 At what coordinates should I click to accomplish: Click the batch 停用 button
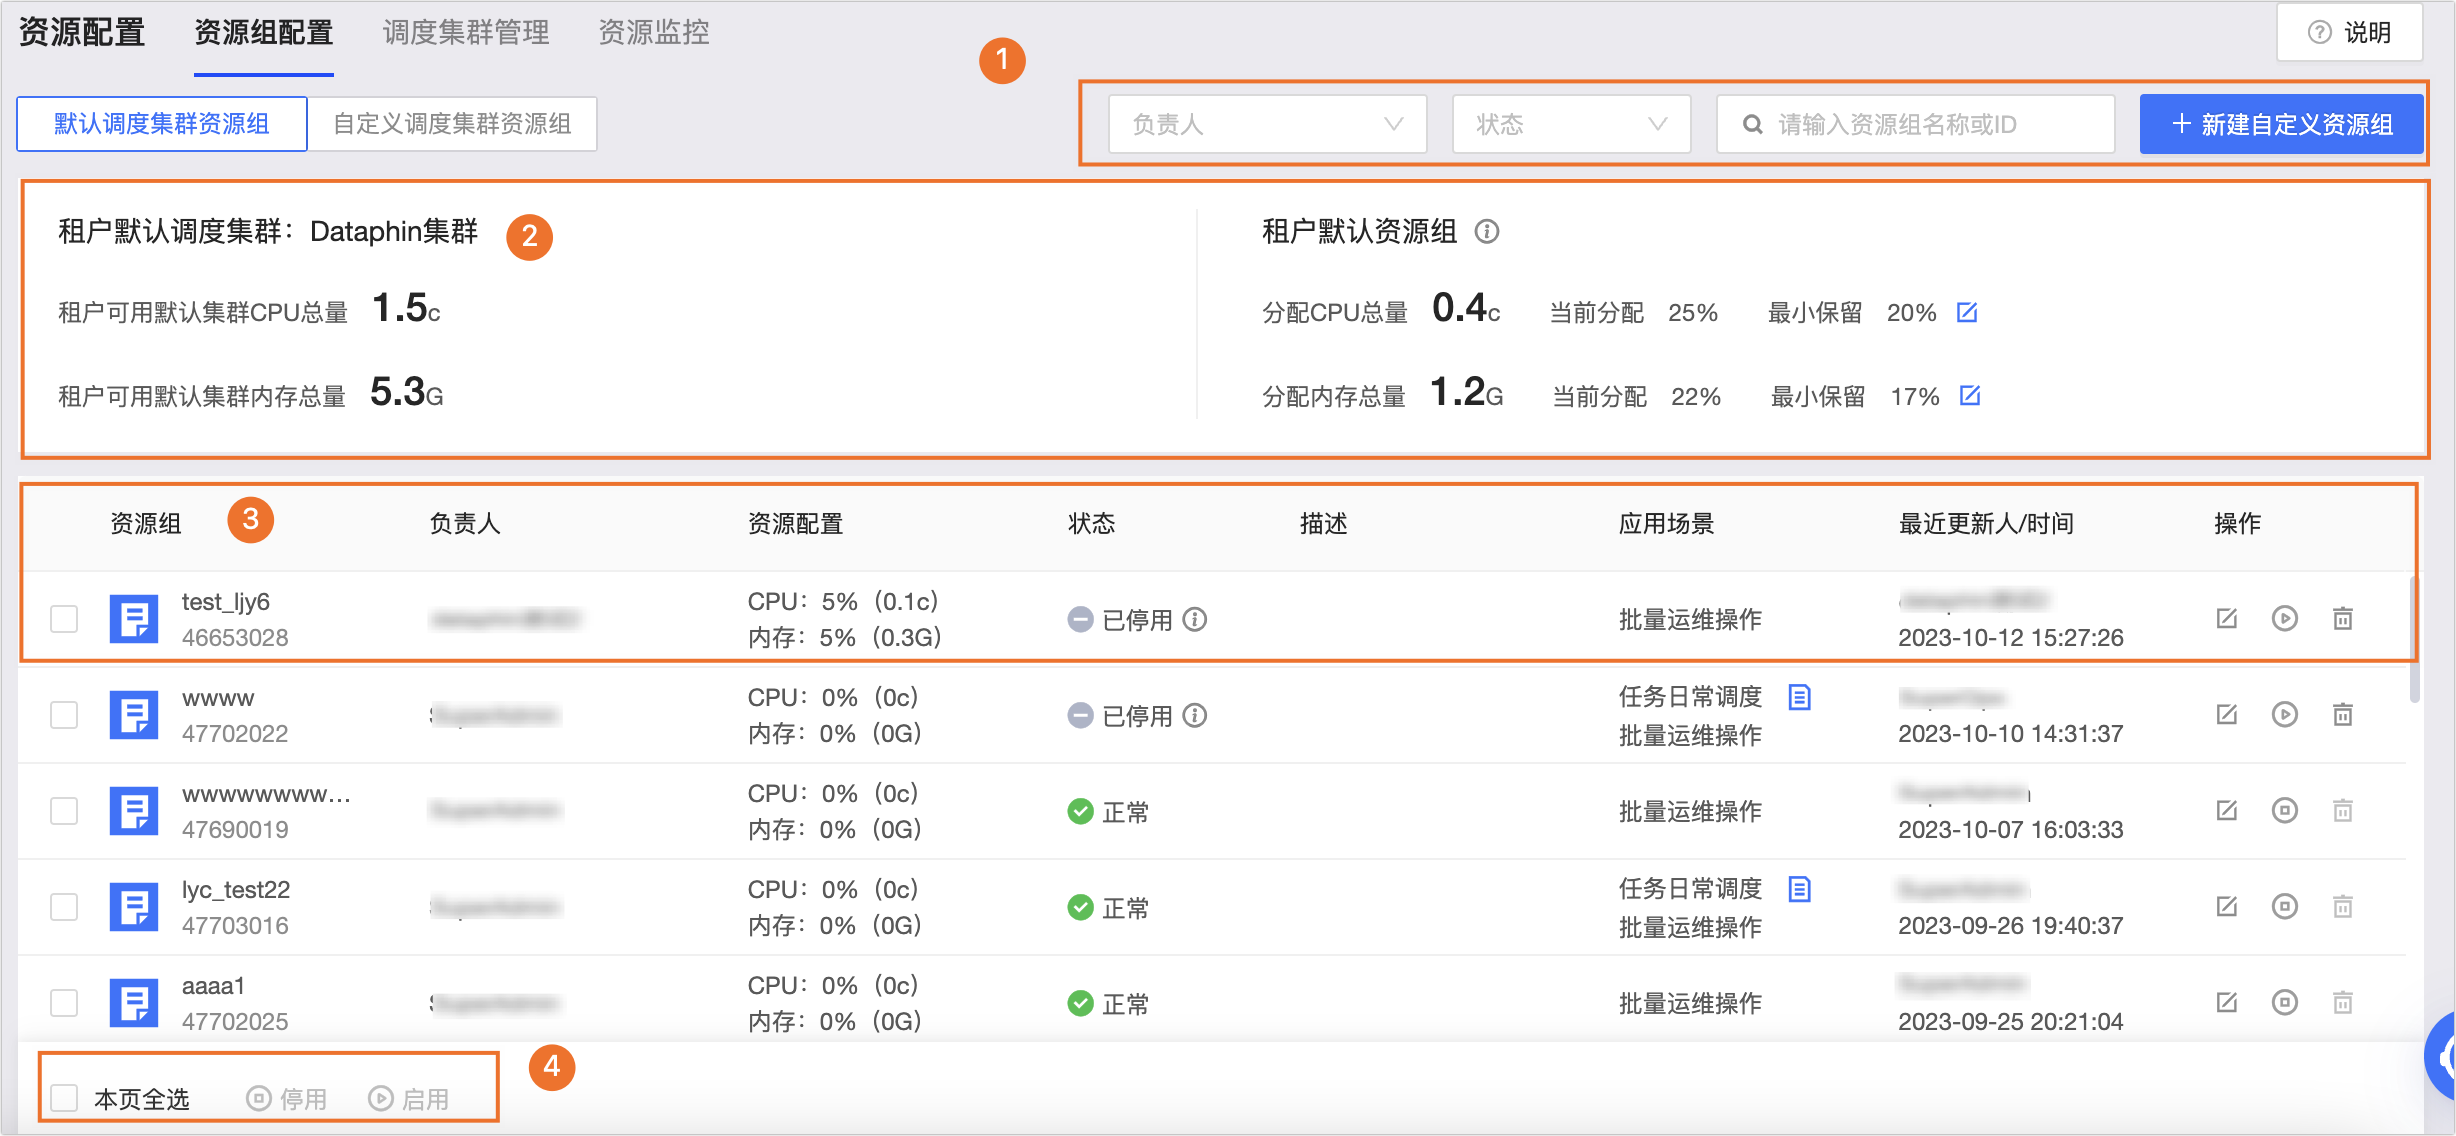coord(287,1099)
